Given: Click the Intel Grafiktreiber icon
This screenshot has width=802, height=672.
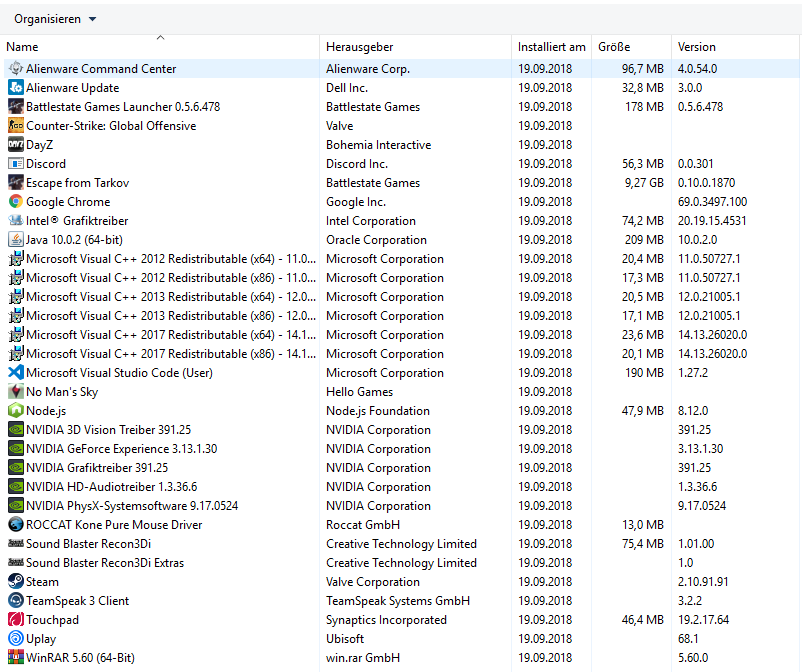Looking at the screenshot, I should 16,220.
